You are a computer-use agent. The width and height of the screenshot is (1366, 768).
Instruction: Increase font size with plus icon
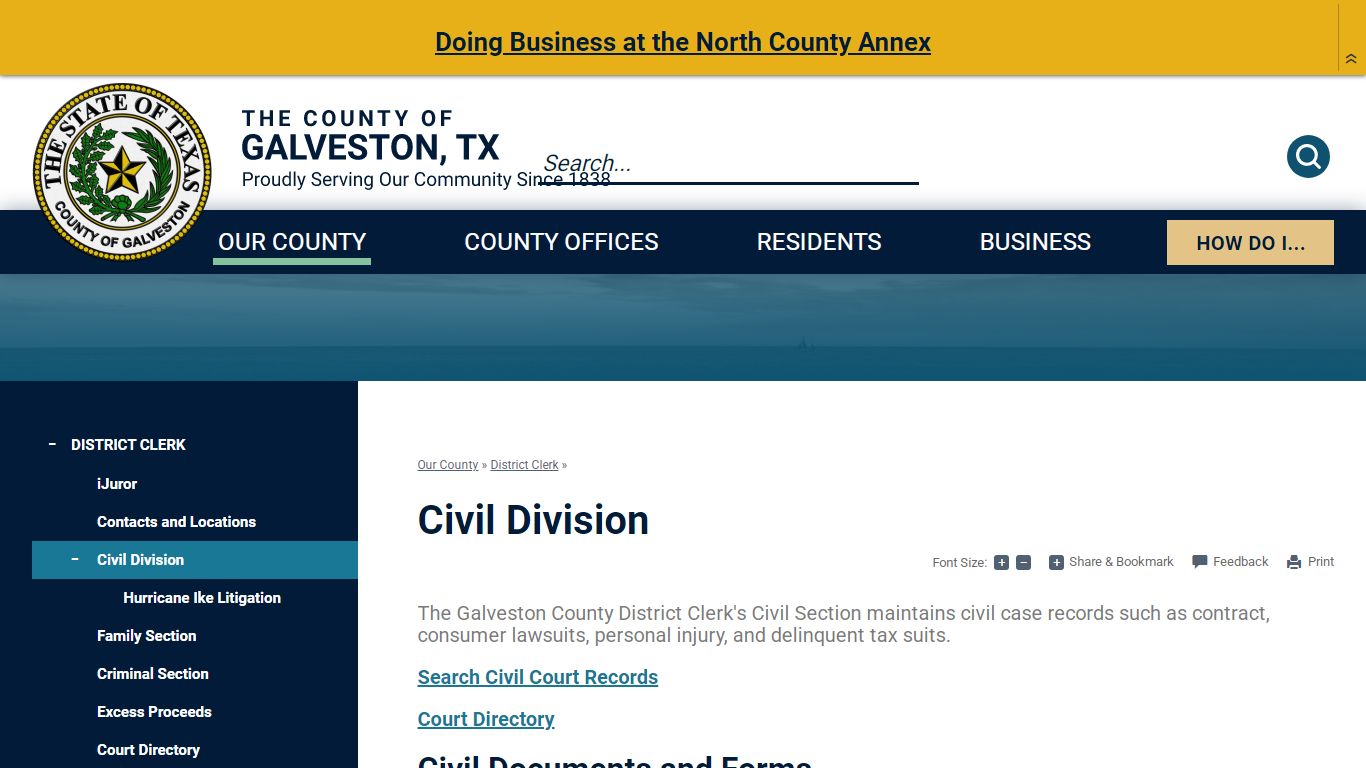(x=1001, y=562)
